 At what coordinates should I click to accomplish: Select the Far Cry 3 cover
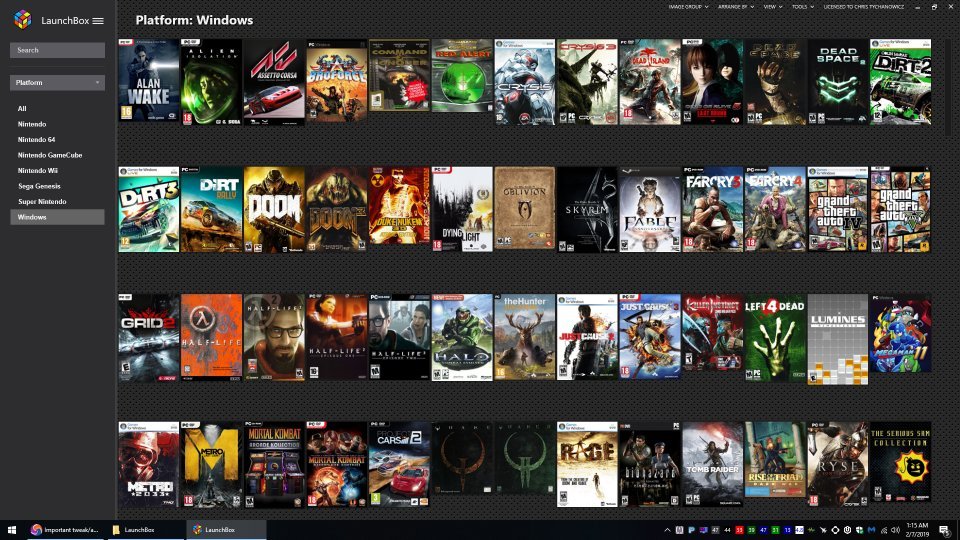click(713, 209)
